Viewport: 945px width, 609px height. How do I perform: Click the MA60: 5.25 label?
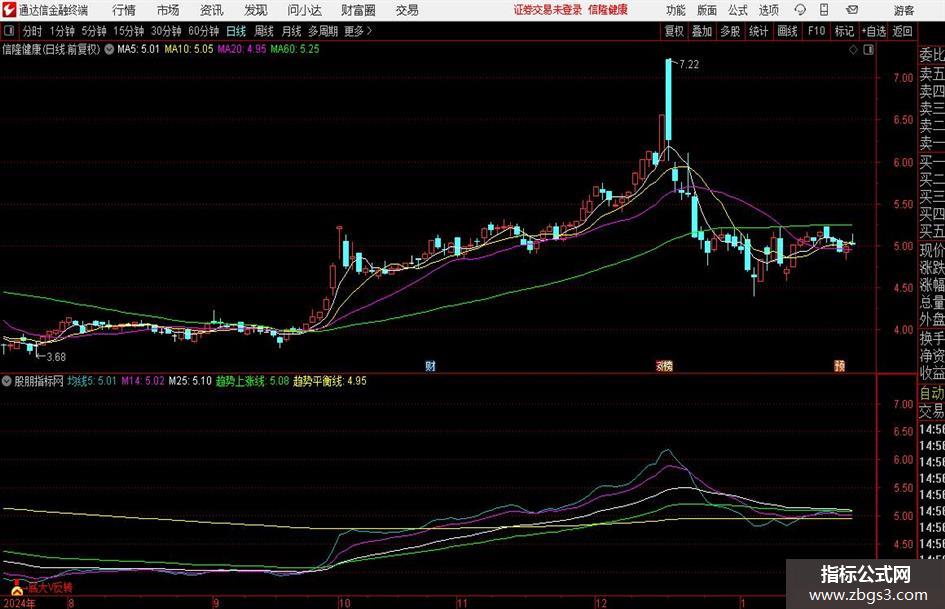tap(295, 49)
